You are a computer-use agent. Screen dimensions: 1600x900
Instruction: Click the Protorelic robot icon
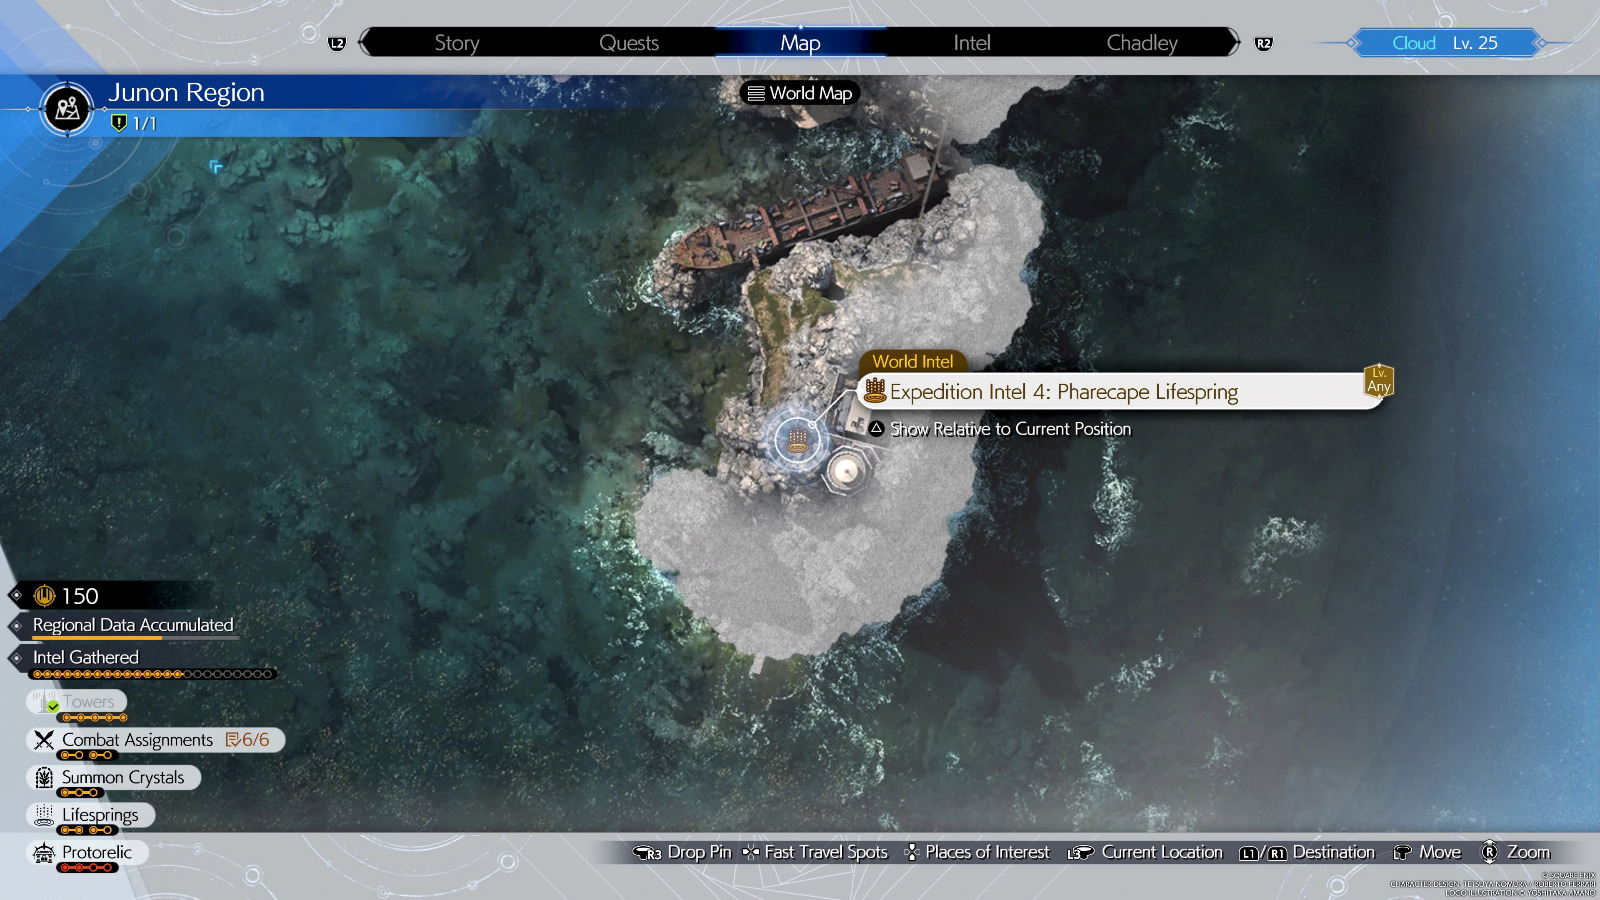[44, 852]
